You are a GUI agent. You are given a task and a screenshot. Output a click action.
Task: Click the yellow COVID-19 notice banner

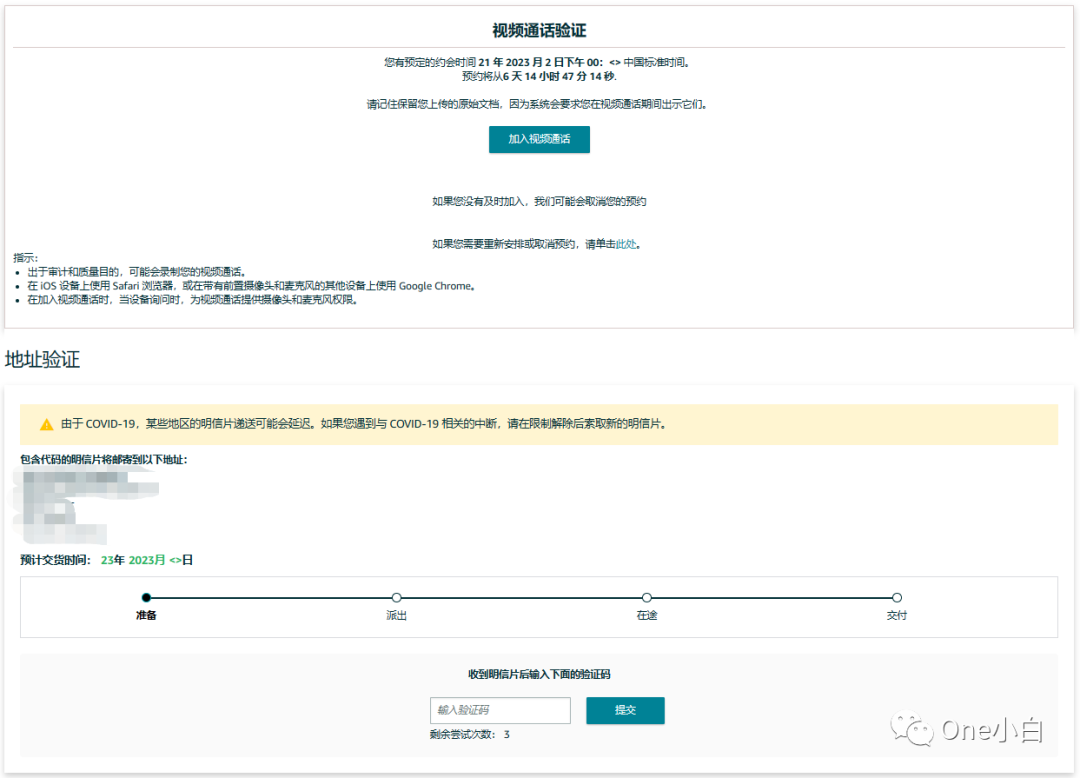coord(538,424)
